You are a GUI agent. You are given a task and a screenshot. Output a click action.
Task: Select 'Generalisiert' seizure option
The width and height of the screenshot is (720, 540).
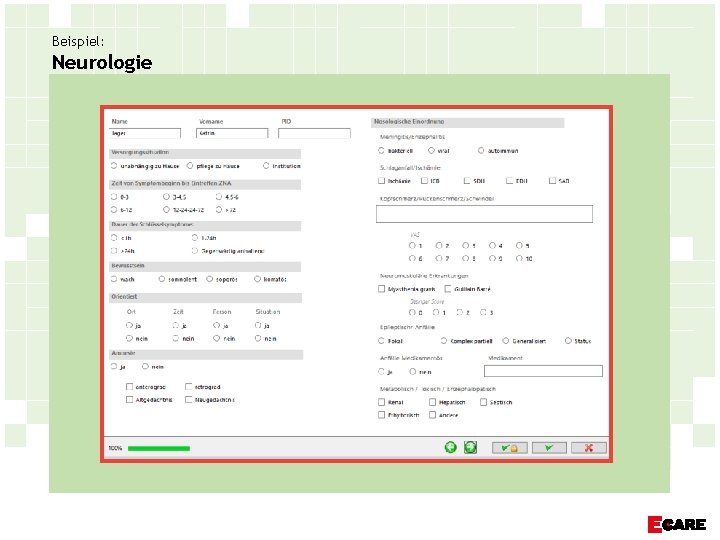coord(506,341)
